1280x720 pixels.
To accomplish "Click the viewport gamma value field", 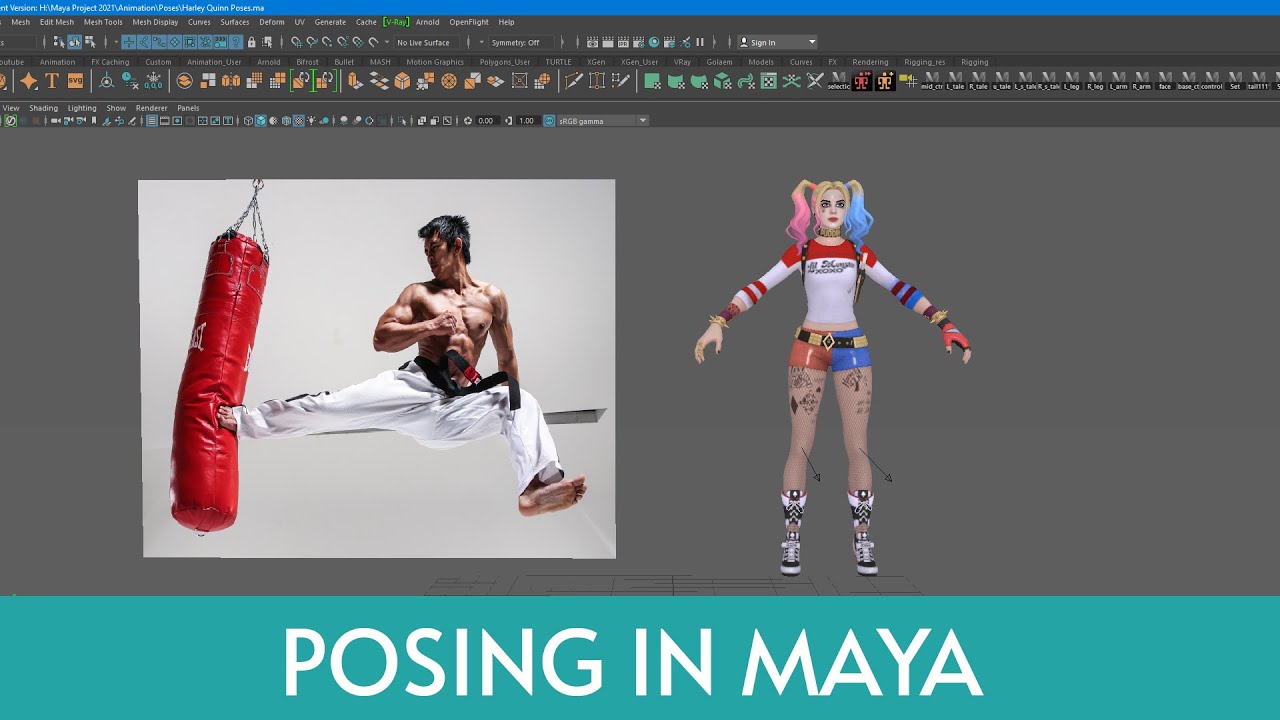I will (x=527, y=121).
